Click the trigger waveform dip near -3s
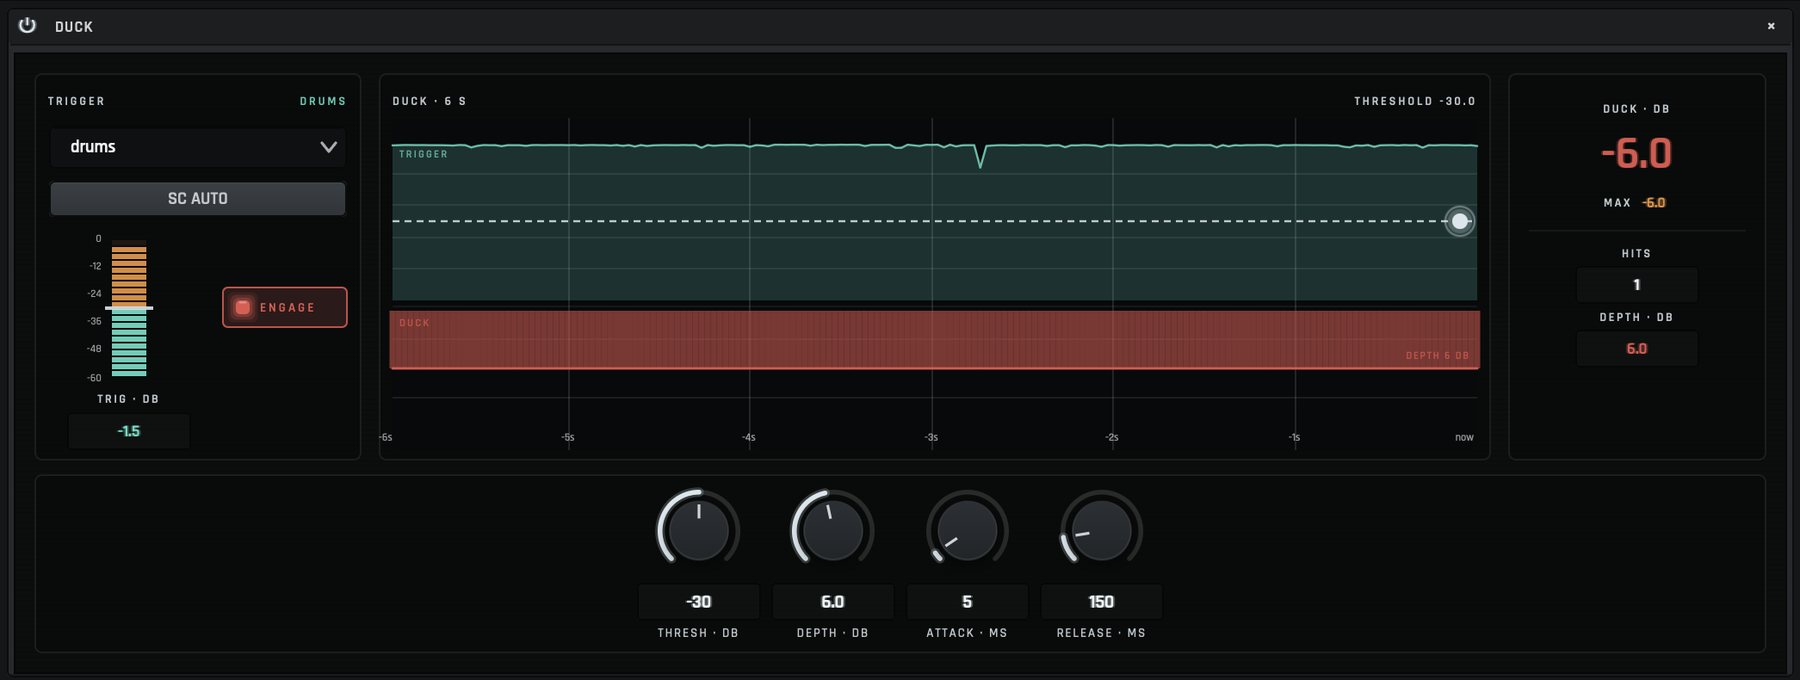 click(x=981, y=156)
